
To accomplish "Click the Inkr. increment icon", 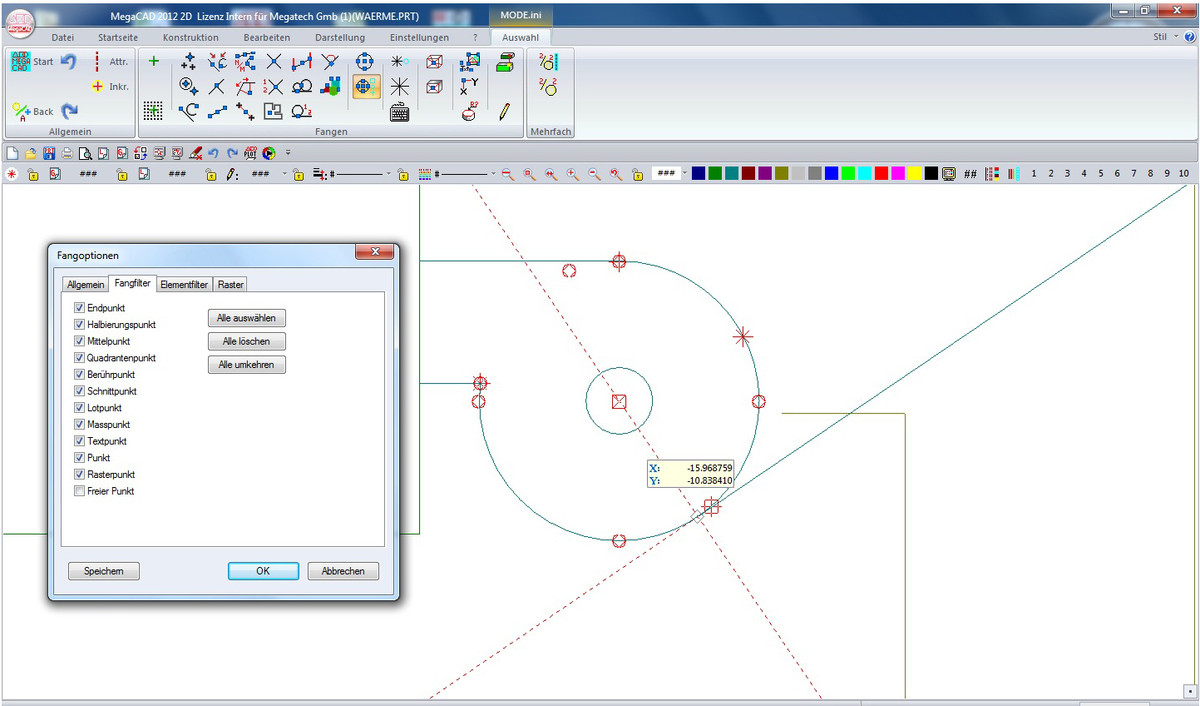I will click(x=98, y=87).
